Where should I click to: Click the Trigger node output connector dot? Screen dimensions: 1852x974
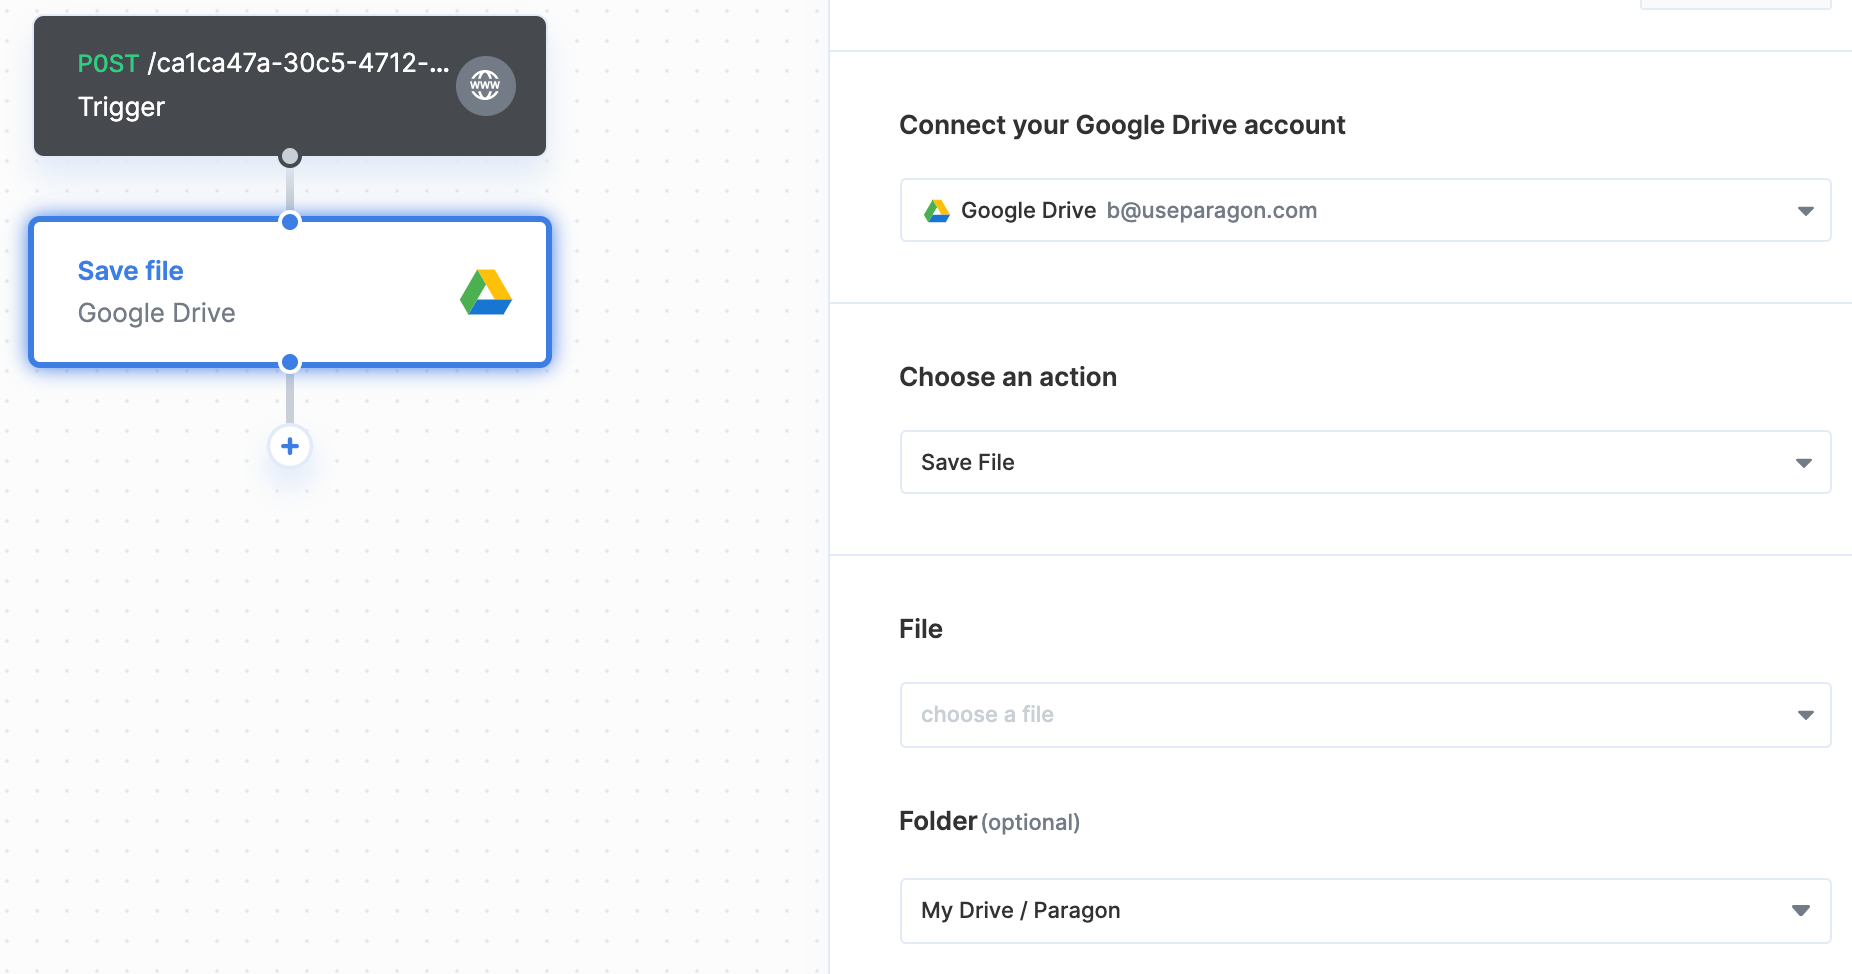[x=290, y=156]
